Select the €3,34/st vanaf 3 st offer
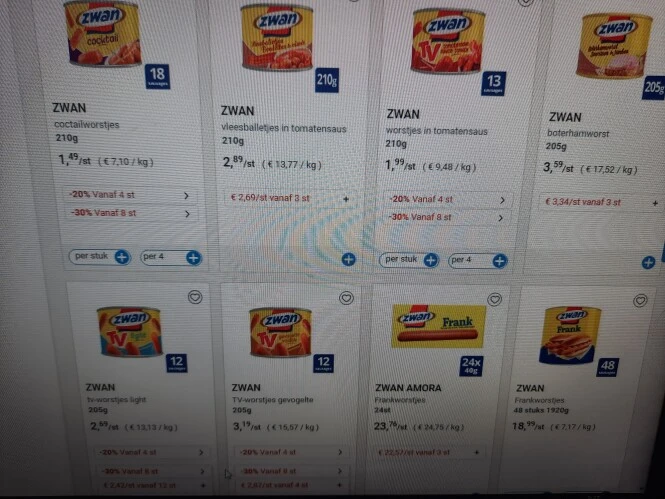This screenshot has height=499, width=665. (x=600, y=203)
